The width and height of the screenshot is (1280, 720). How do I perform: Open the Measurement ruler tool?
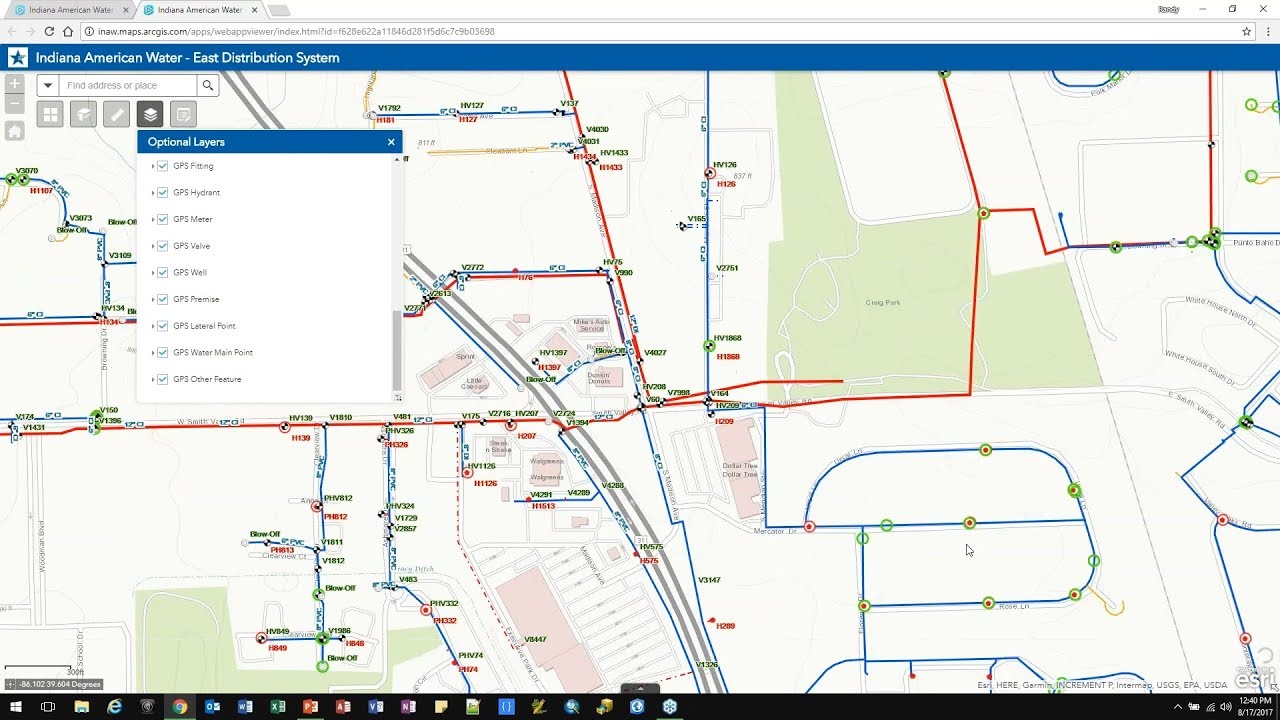(x=117, y=114)
